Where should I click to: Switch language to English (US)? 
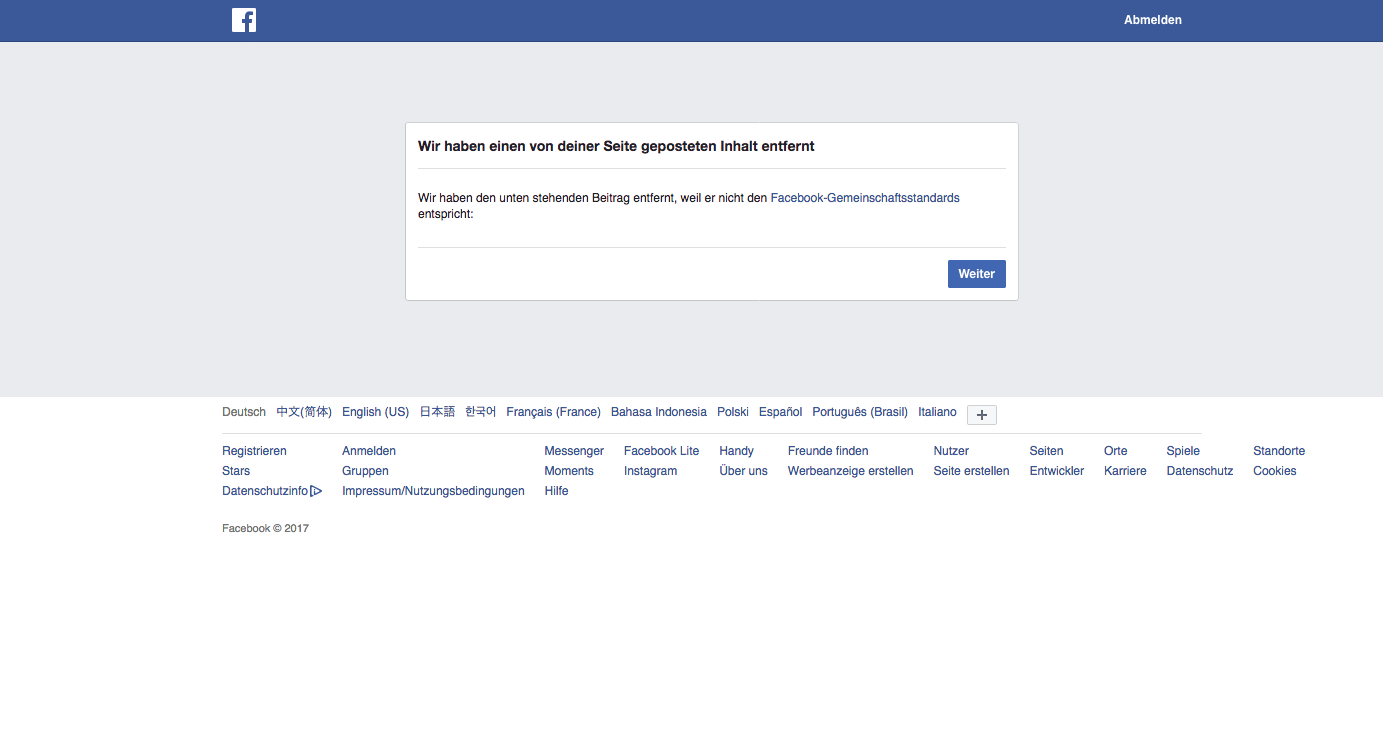(x=375, y=412)
